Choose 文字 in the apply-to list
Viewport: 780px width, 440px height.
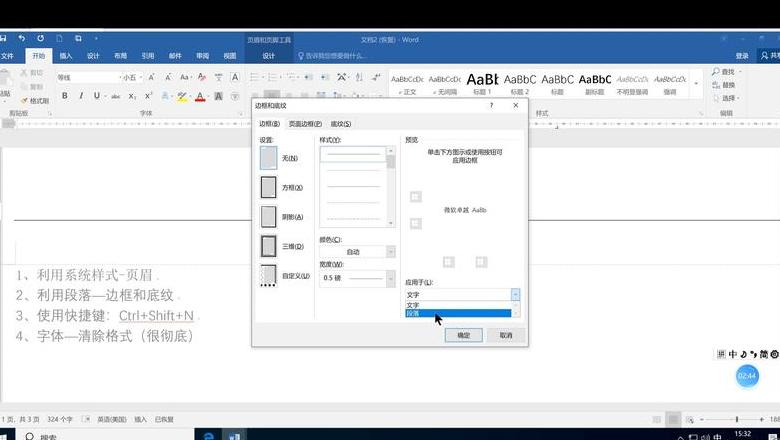point(458,305)
